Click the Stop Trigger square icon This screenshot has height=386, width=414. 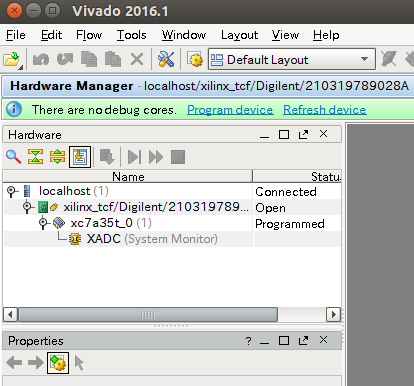click(x=178, y=157)
